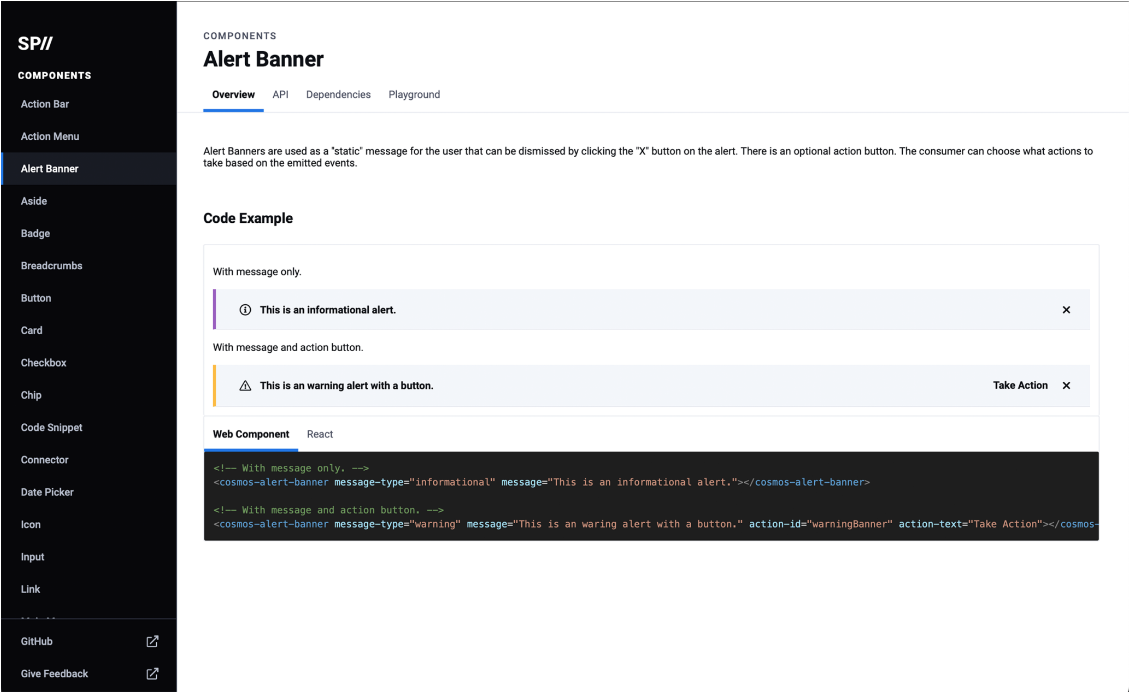The height and width of the screenshot is (692, 1129).
Task: Close the warning alert banner
Action: click(1066, 386)
